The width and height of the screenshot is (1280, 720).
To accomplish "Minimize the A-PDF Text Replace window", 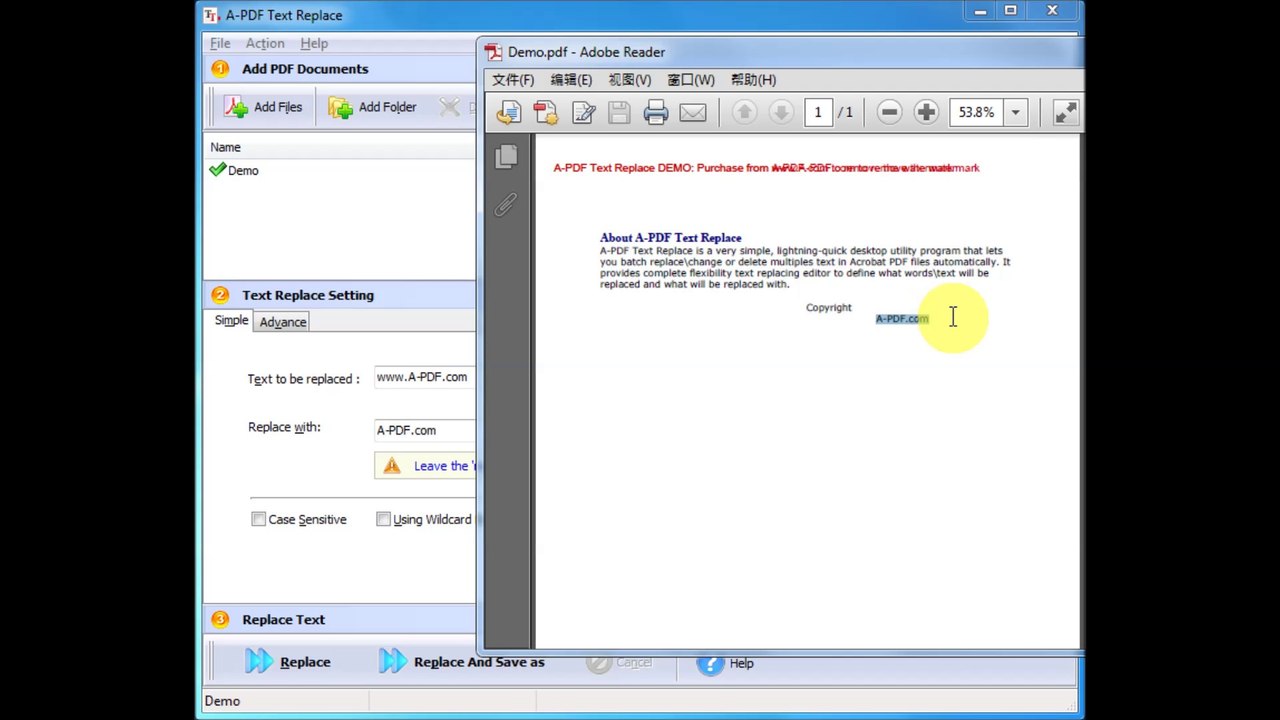I will (x=980, y=11).
